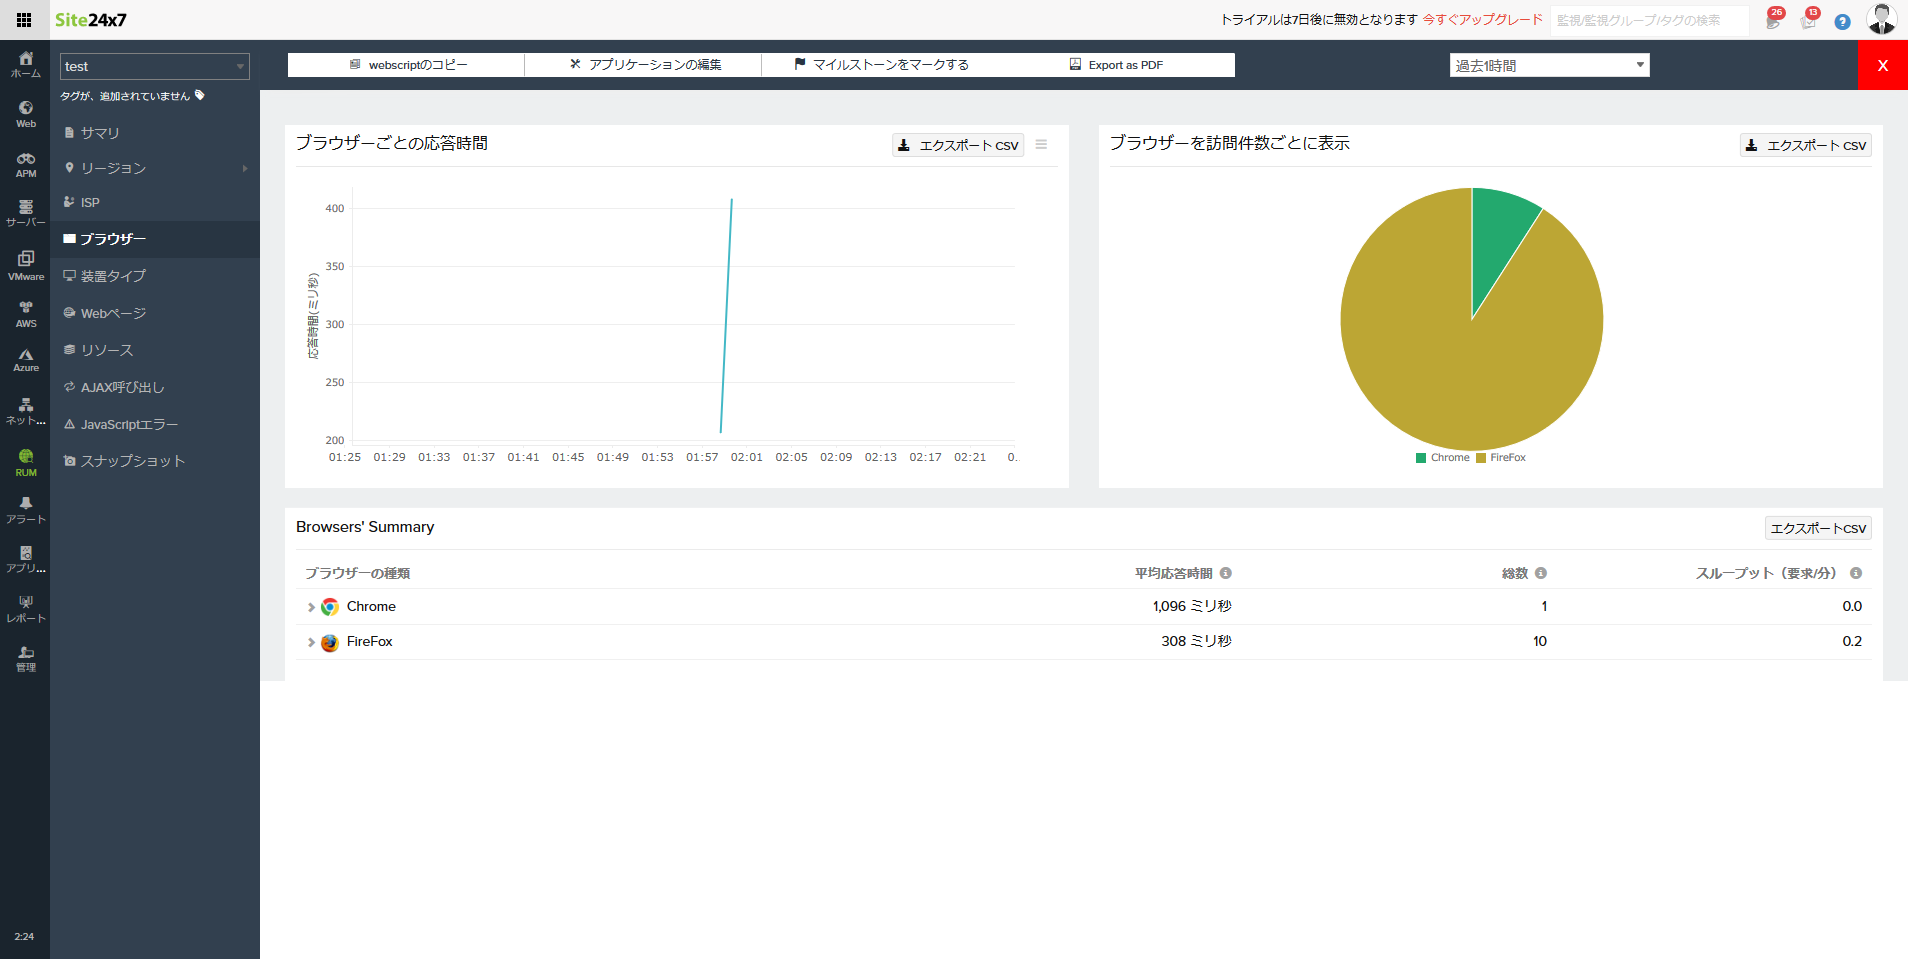
Task: Open the APM module icon
Action: tap(26, 164)
